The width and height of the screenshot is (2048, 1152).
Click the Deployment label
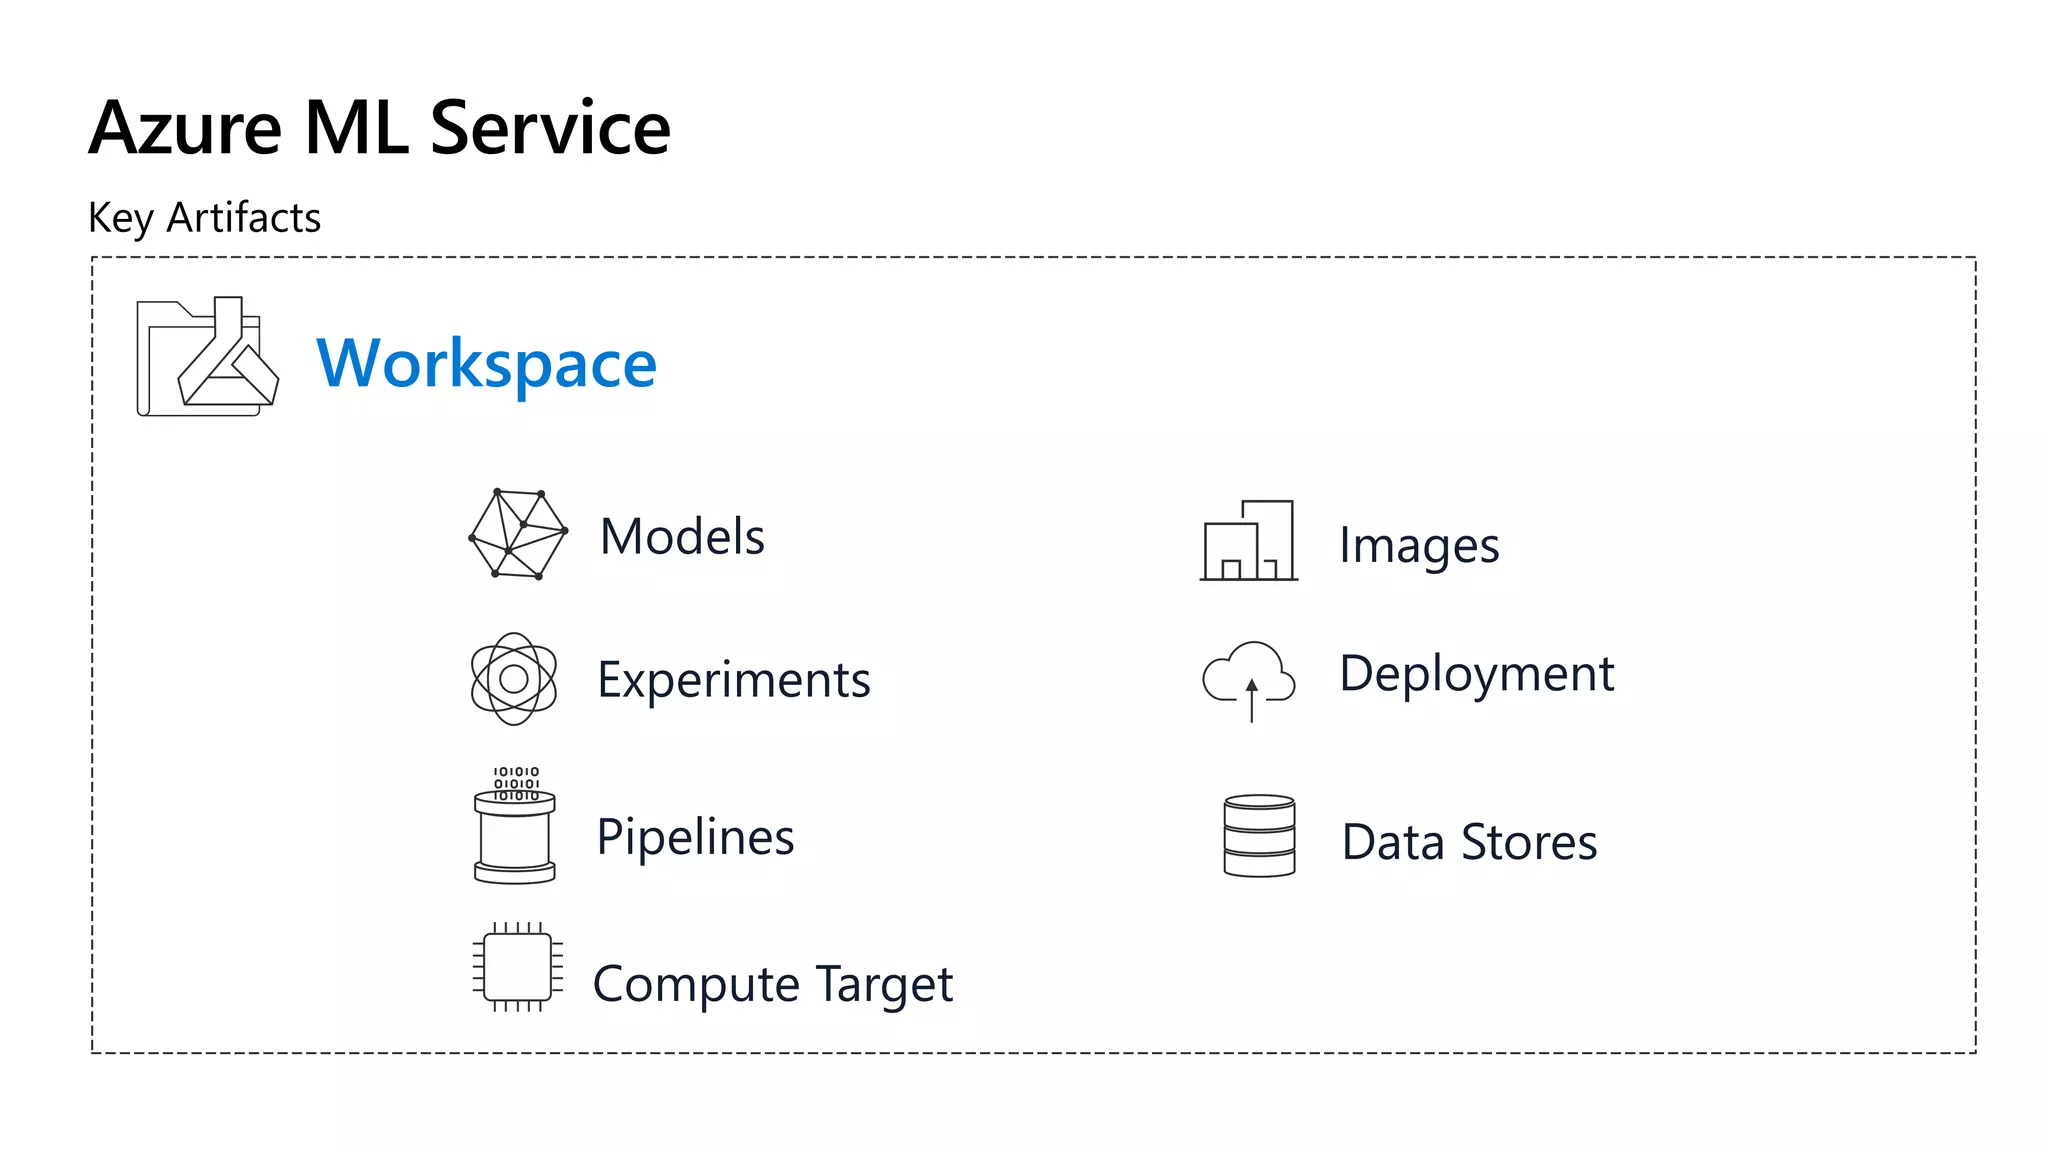click(1476, 675)
